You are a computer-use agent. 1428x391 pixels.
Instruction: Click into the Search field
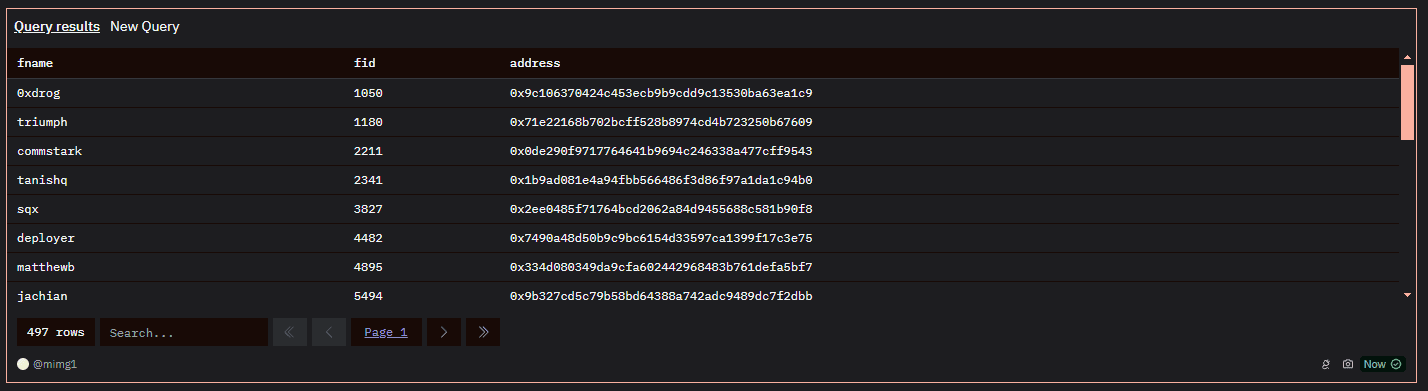point(184,332)
